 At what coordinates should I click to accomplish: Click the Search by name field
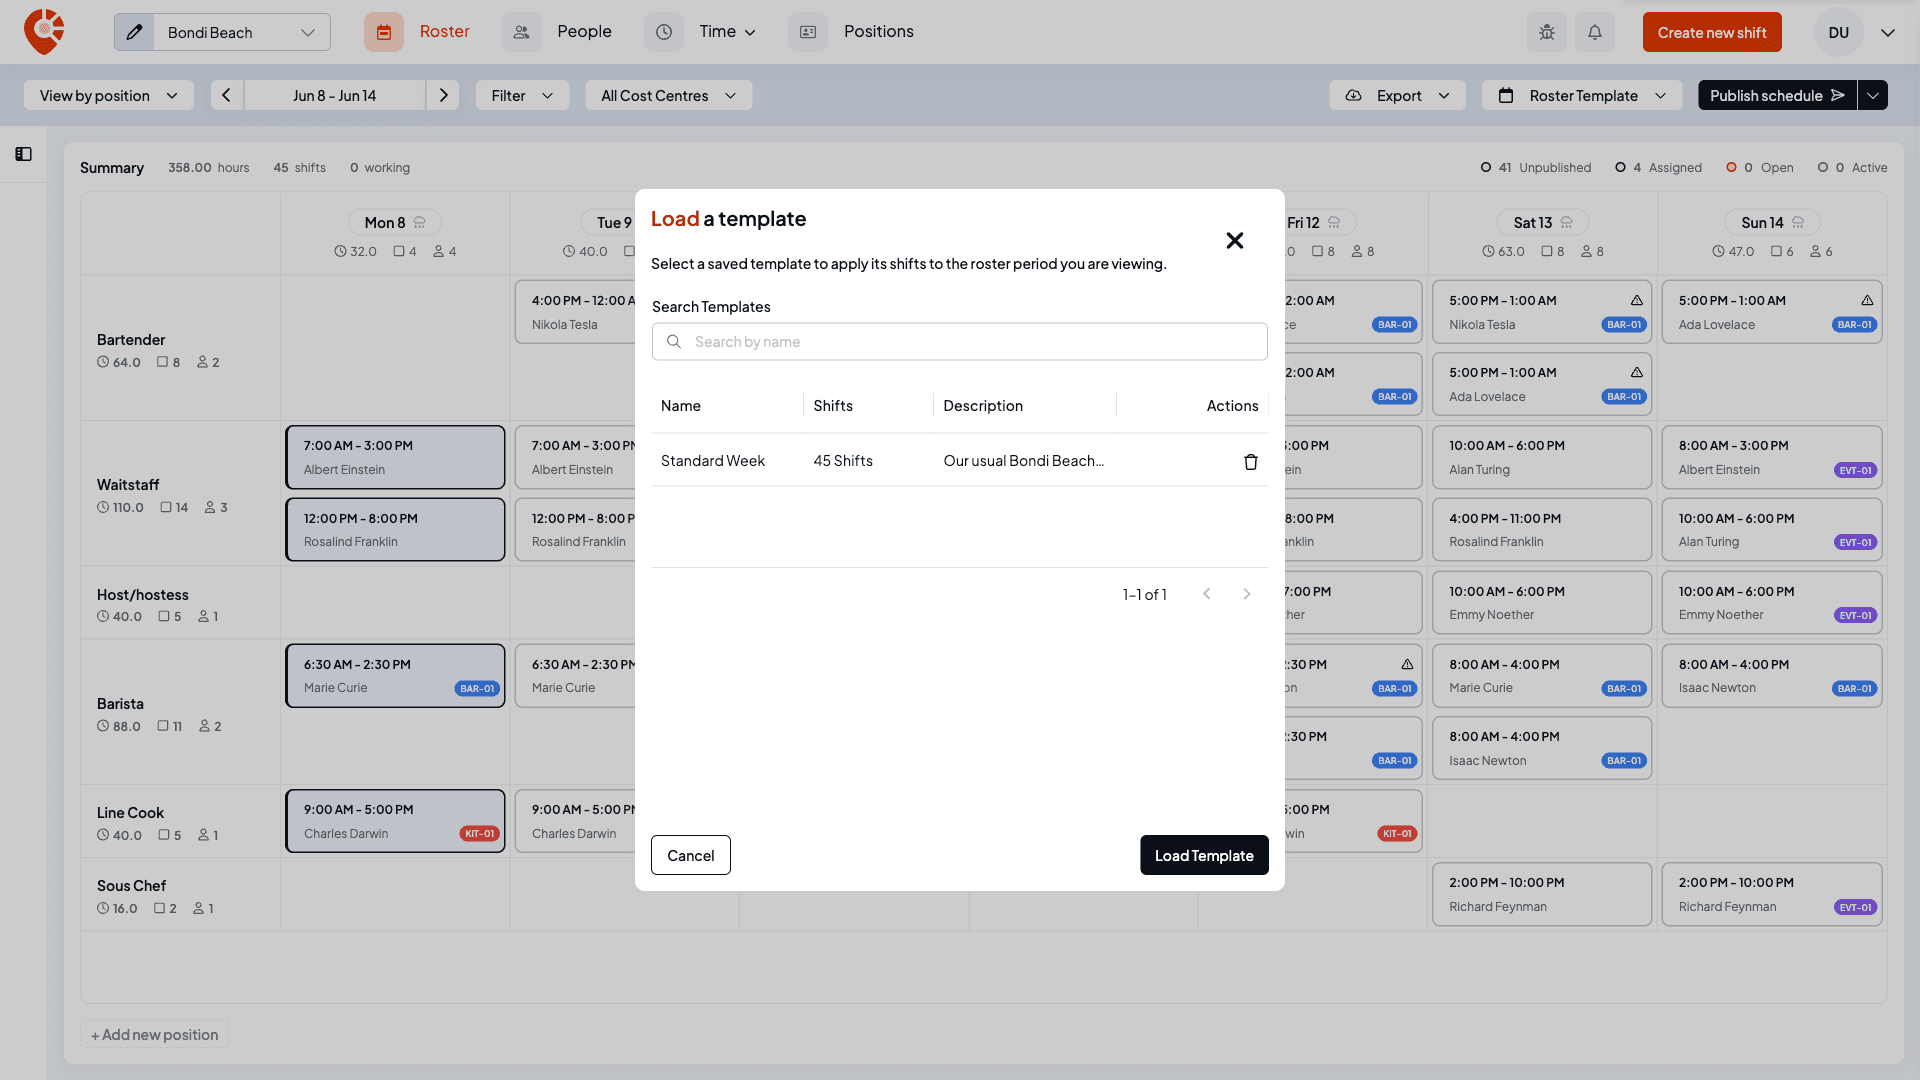pyautogui.click(x=959, y=341)
